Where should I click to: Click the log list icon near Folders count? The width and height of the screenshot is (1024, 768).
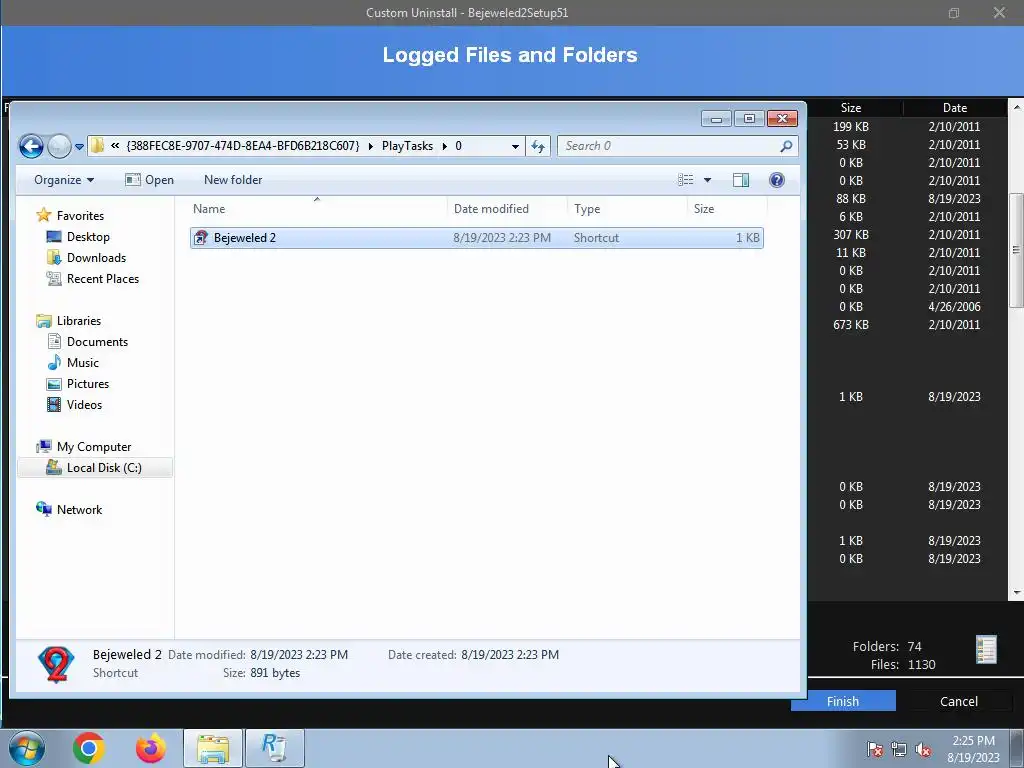pyautogui.click(x=986, y=650)
